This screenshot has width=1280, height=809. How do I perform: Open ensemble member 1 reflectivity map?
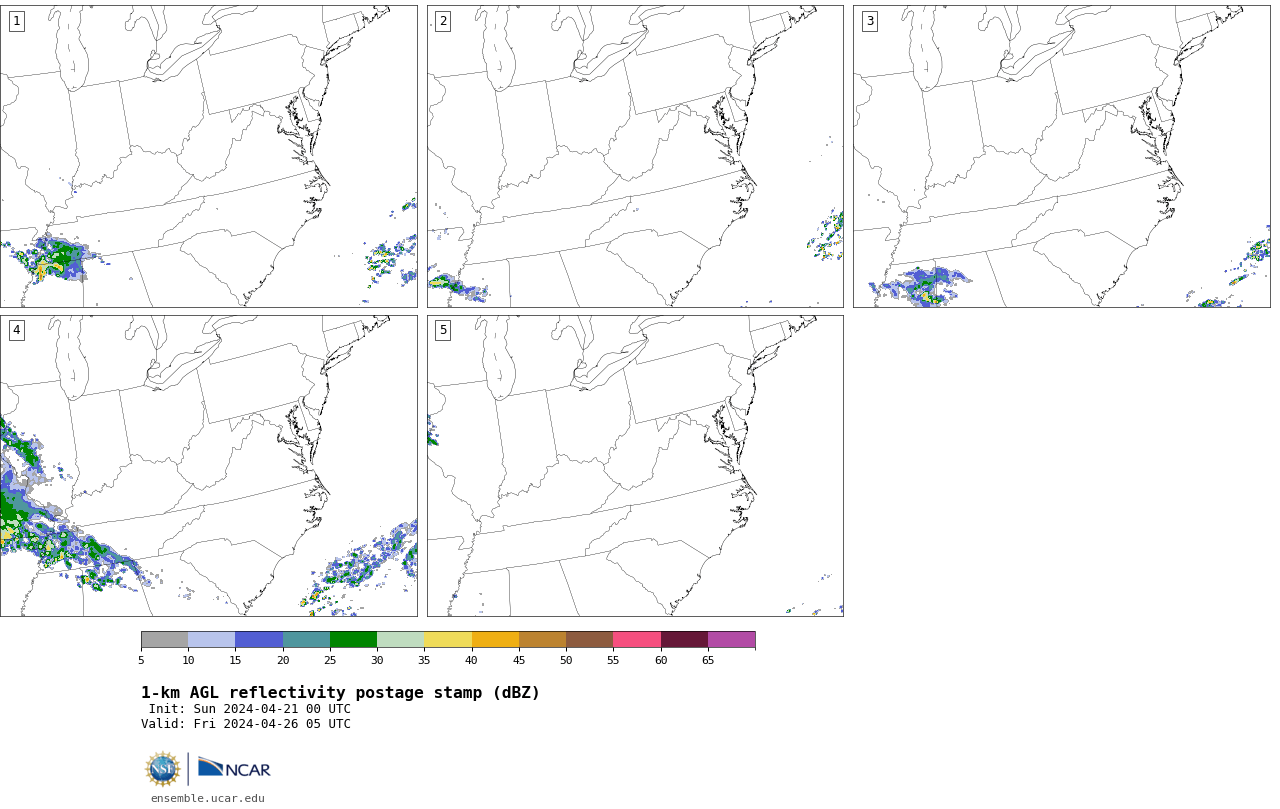pos(208,156)
